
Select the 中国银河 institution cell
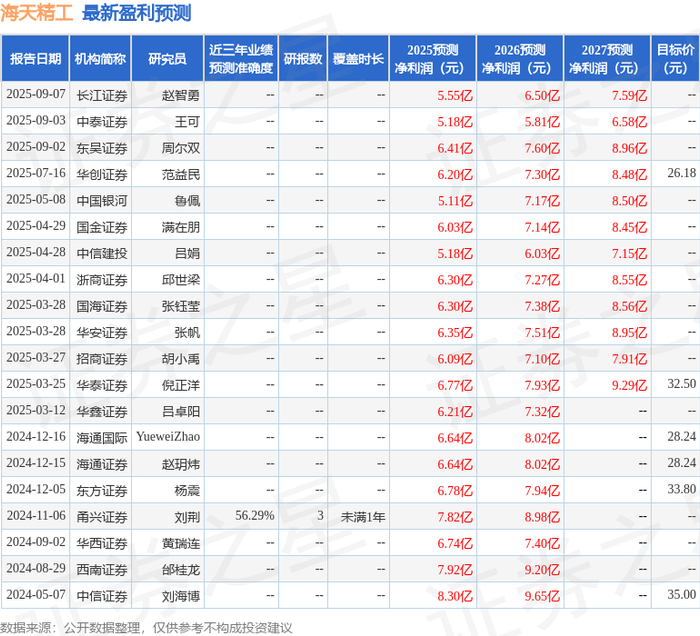point(102,200)
